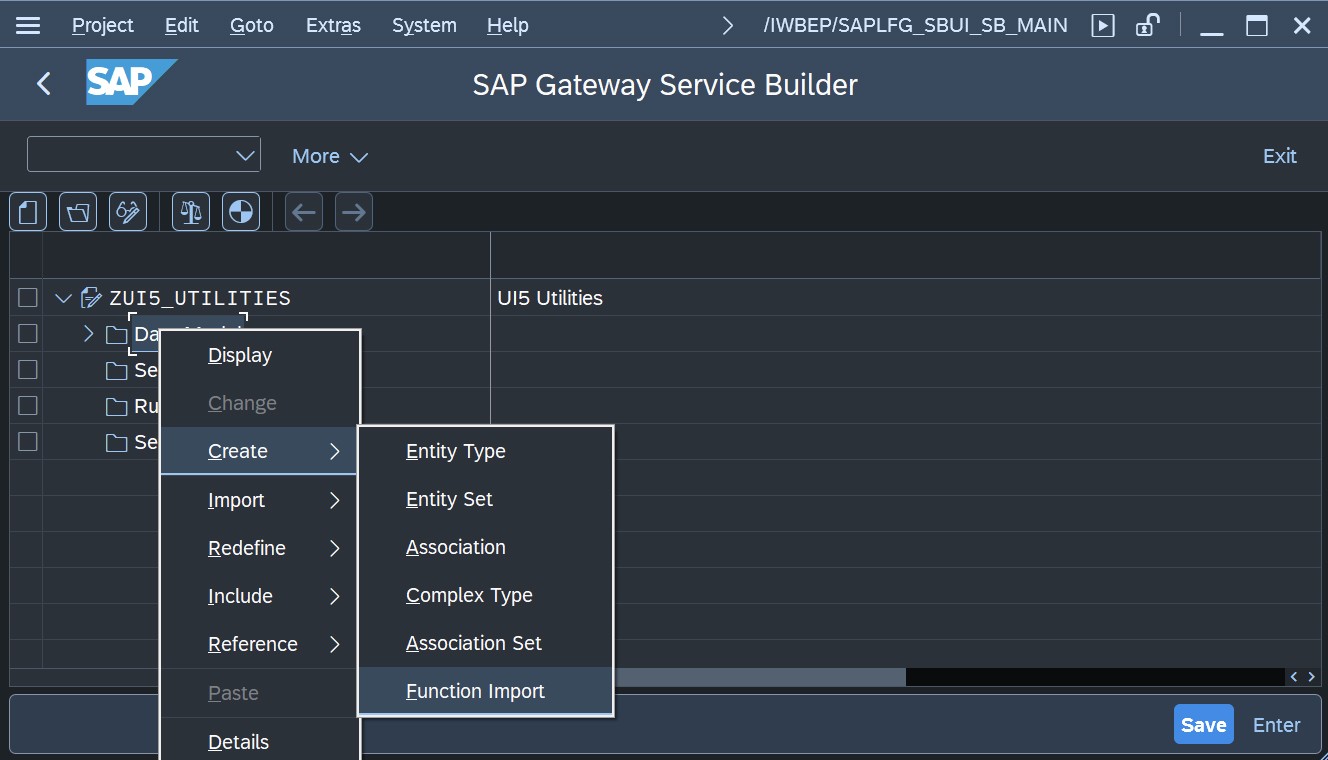The width and height of the screenshot is (1328, 760).
Task: Create a new Association Set
Action: [x=485, y=643]
